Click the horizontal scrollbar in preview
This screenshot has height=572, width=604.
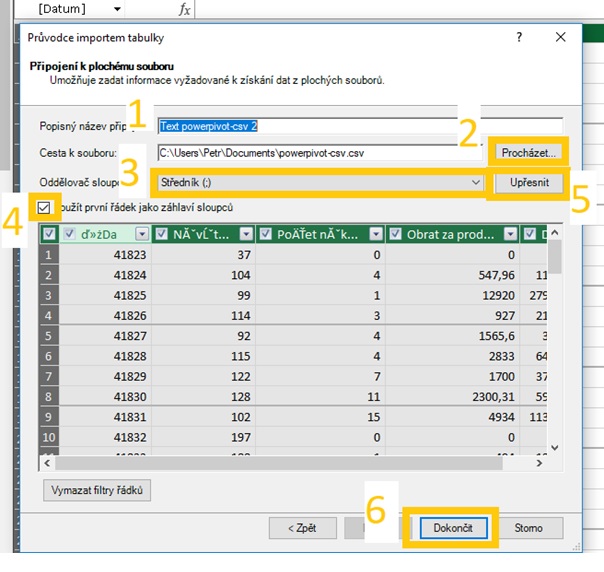click(x=279, y=463)
